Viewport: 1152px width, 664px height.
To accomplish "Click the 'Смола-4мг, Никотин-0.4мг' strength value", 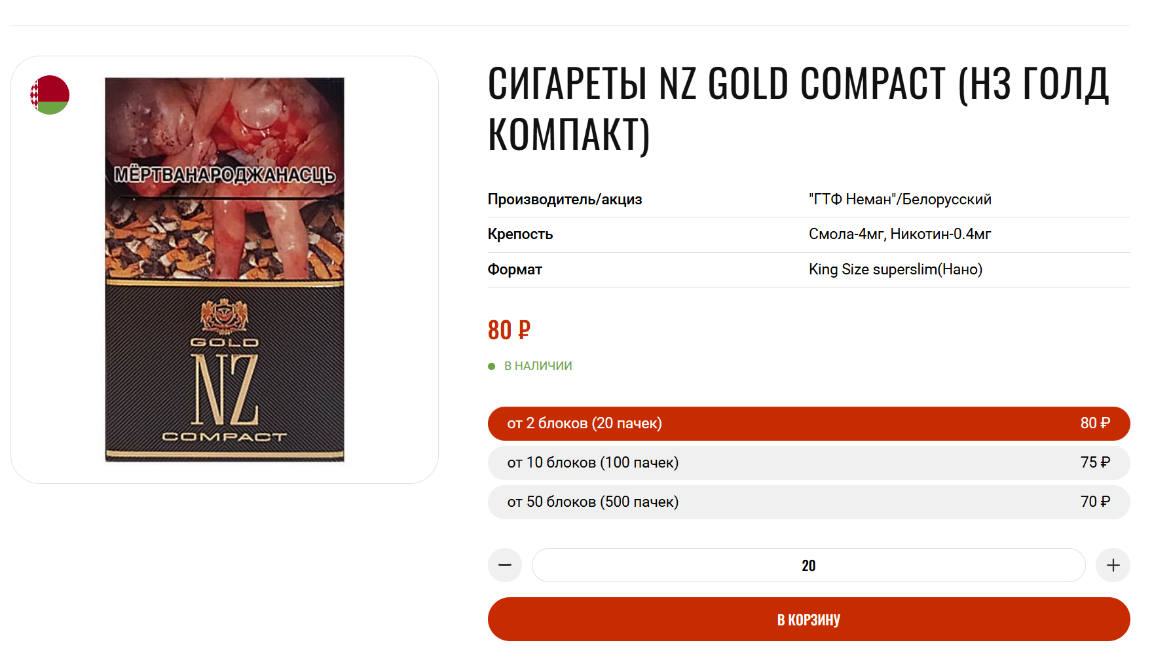I will 900,234.
